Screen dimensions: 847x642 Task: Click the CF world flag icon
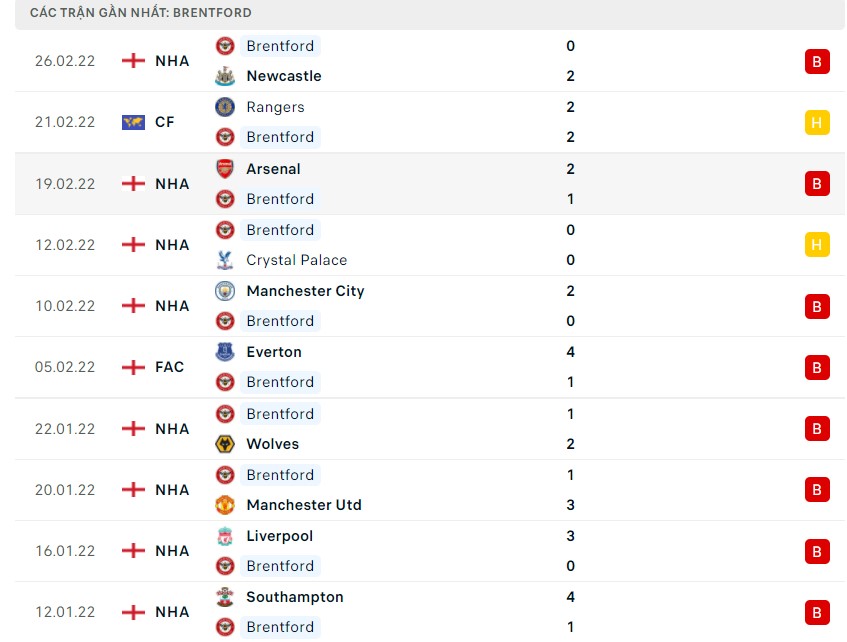tap(133, 122)
